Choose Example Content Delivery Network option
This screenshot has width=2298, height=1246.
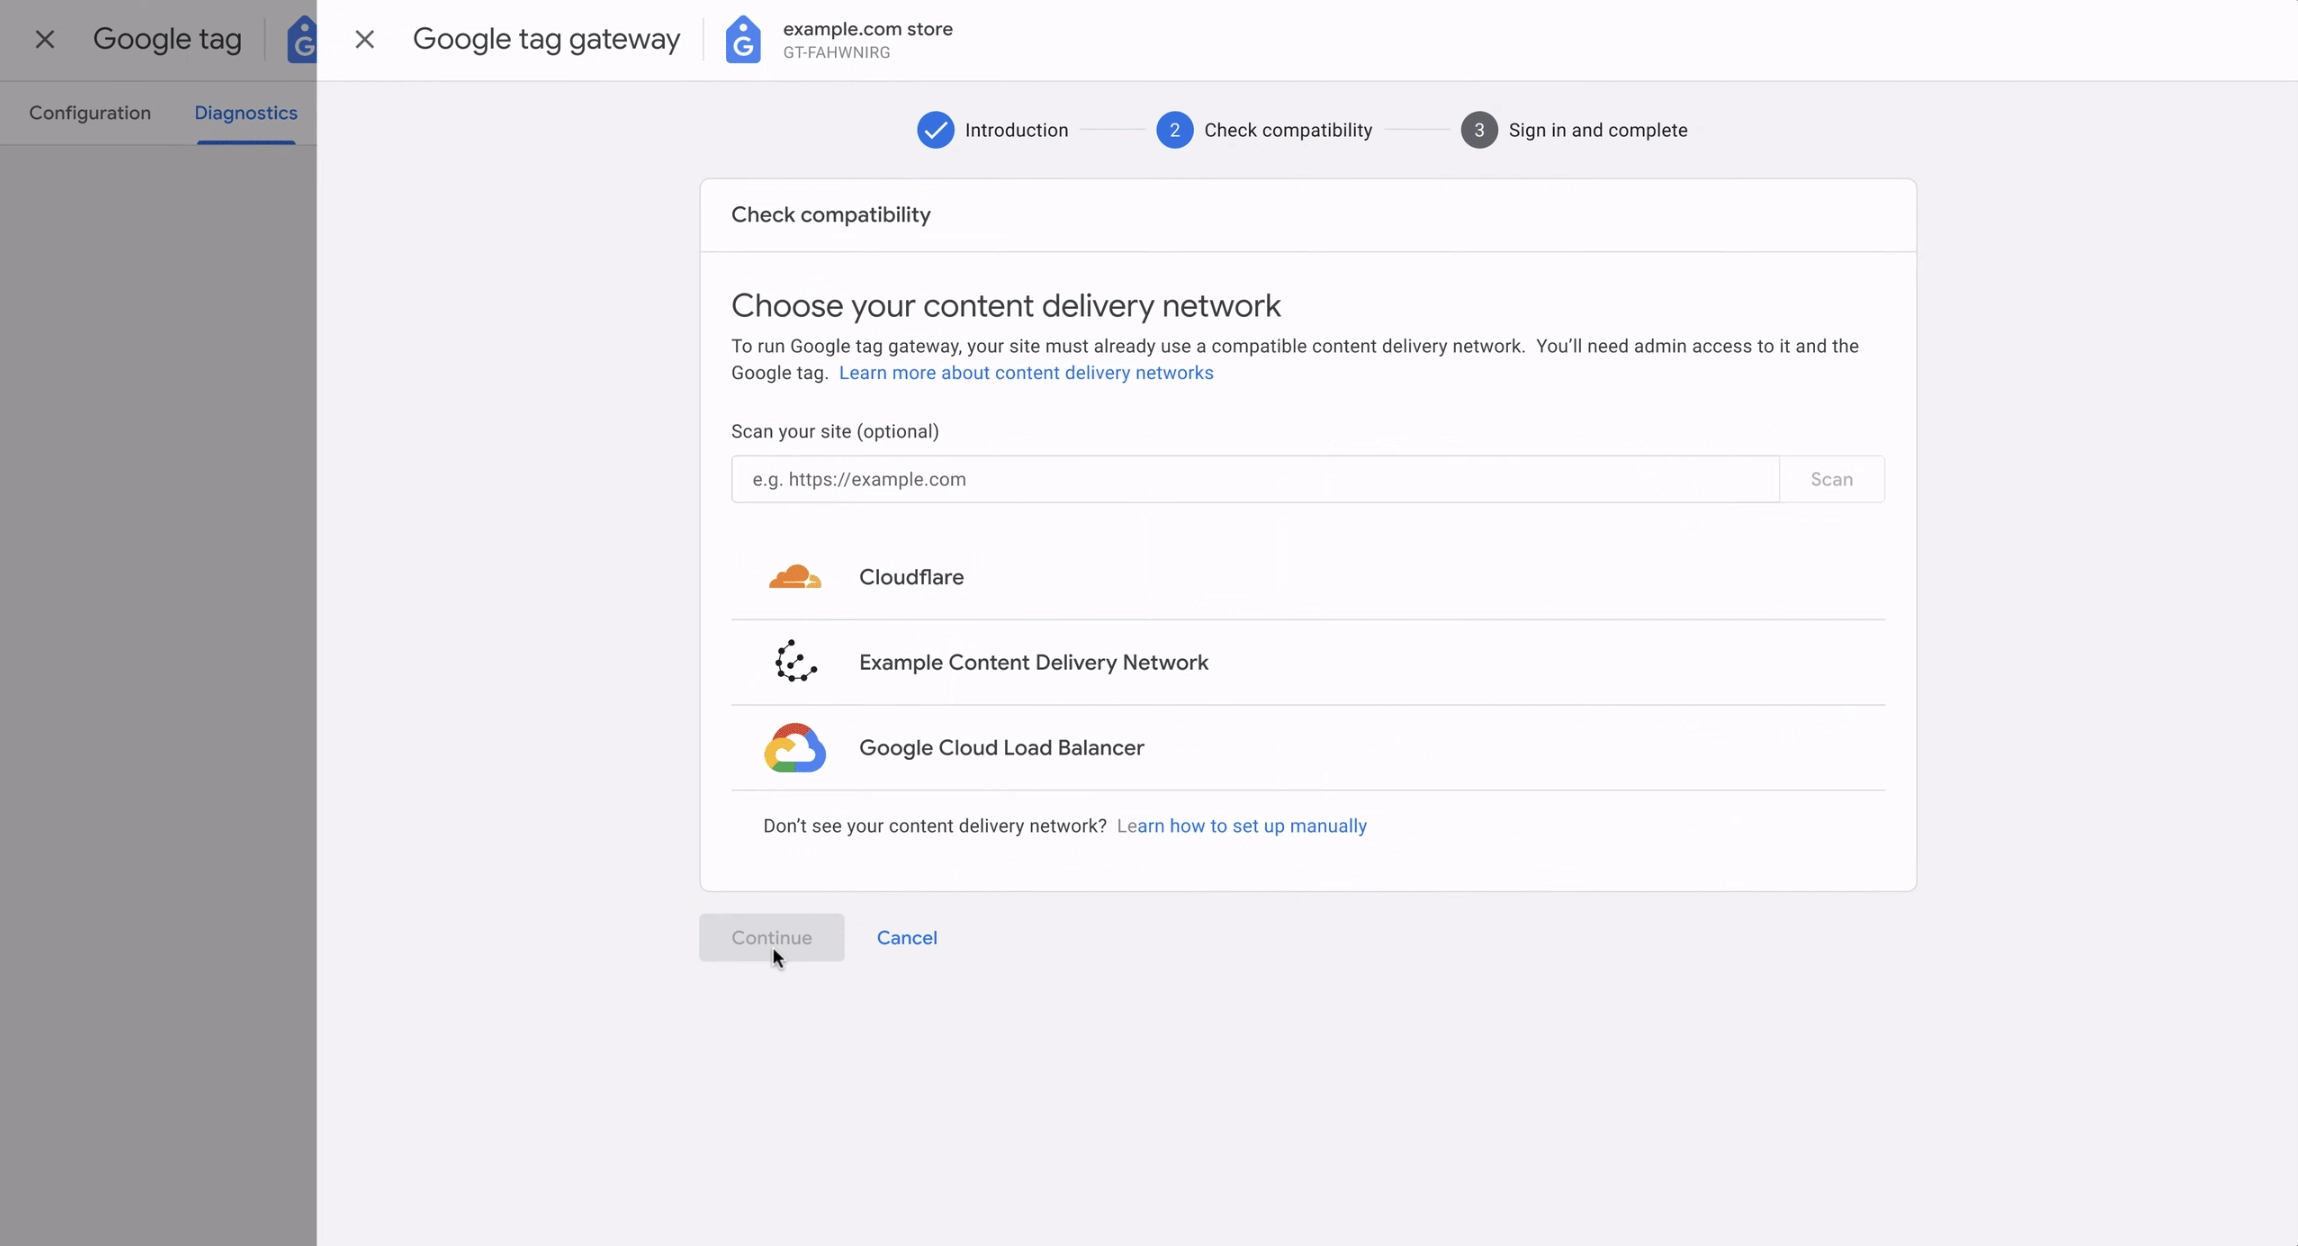tap(1308, 662)
